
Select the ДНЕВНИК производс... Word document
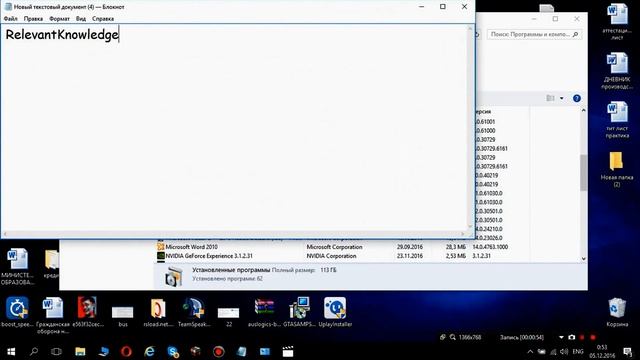pyautogui.click(x=617, y=71)
